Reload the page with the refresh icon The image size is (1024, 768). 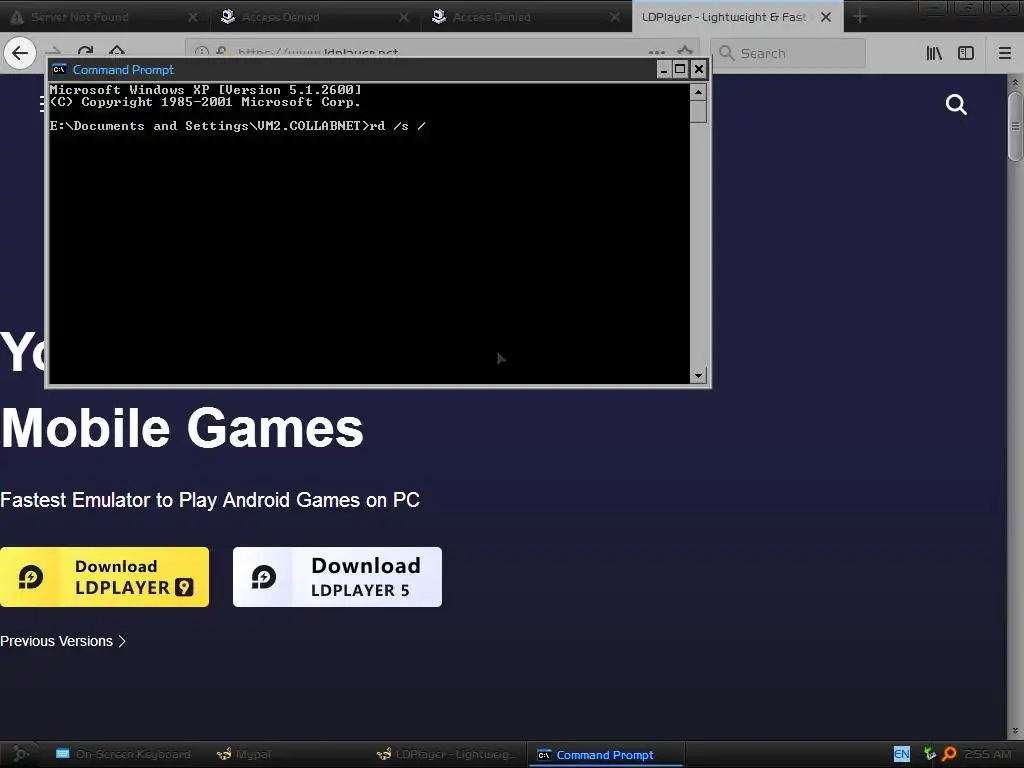point(85,51)
